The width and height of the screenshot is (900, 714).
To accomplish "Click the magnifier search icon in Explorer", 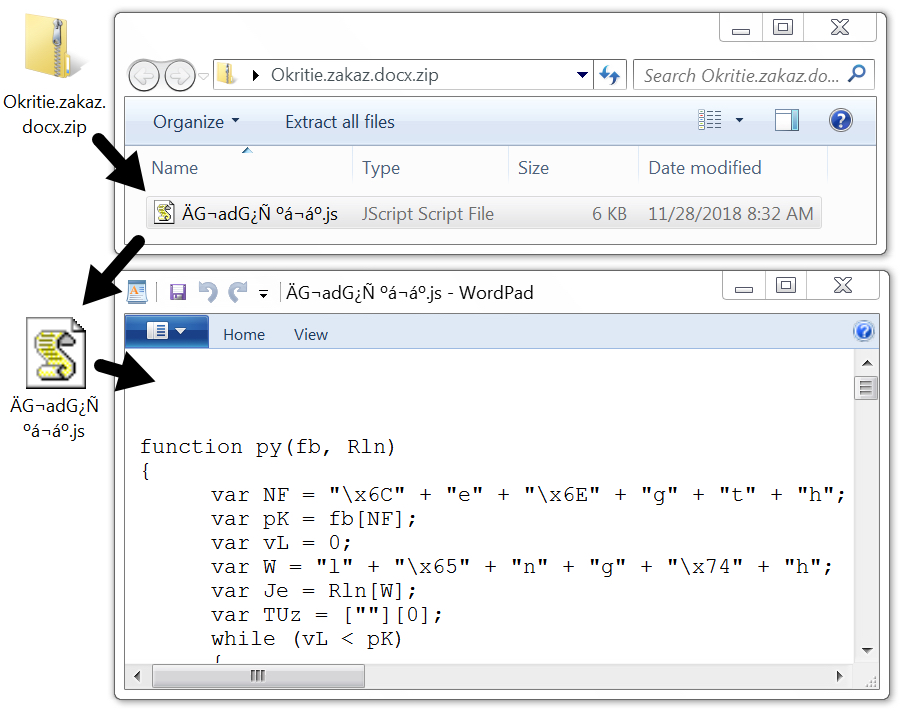I will click(x=857, y=74).
